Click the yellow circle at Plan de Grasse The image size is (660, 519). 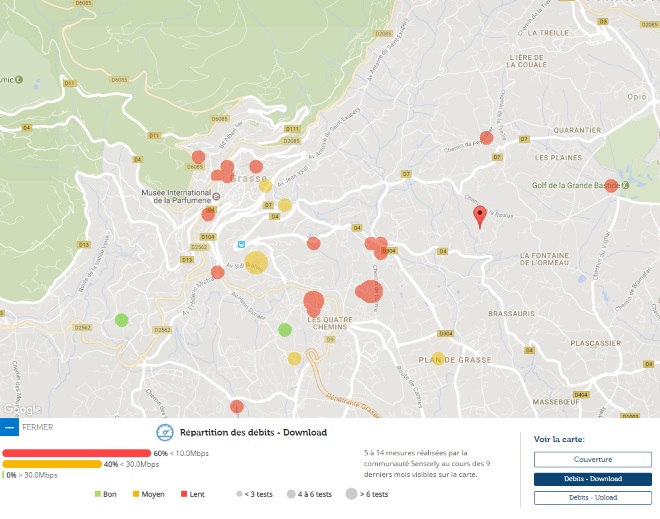[x=438, y=358]
